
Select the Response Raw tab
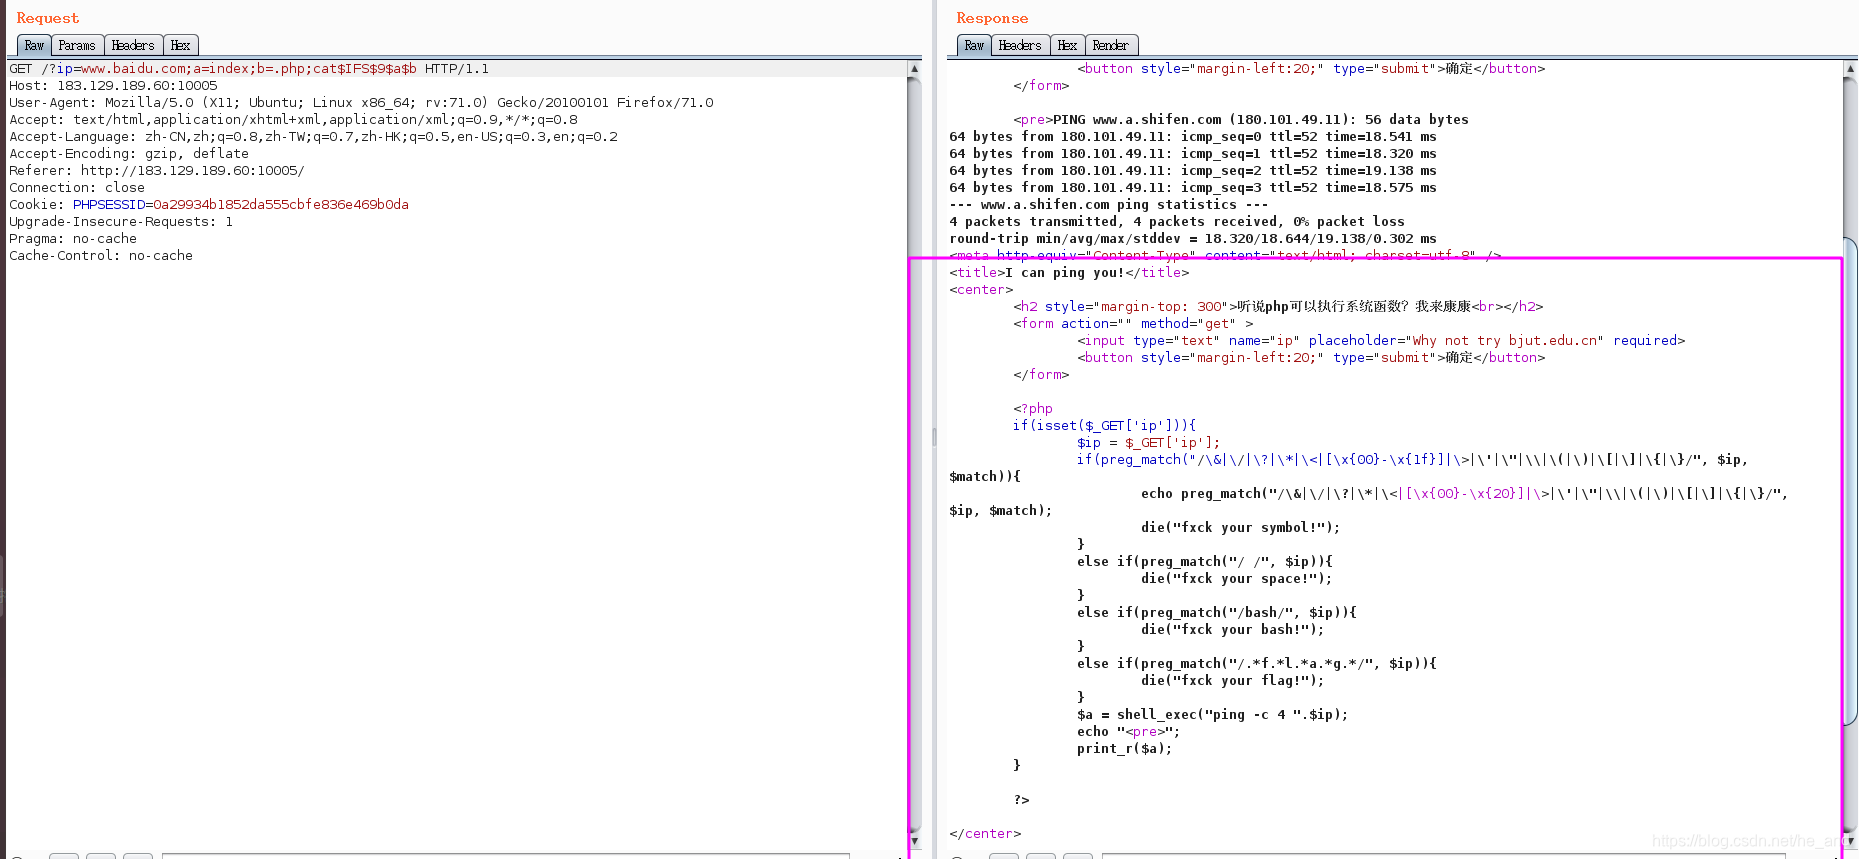click(974, 45)
